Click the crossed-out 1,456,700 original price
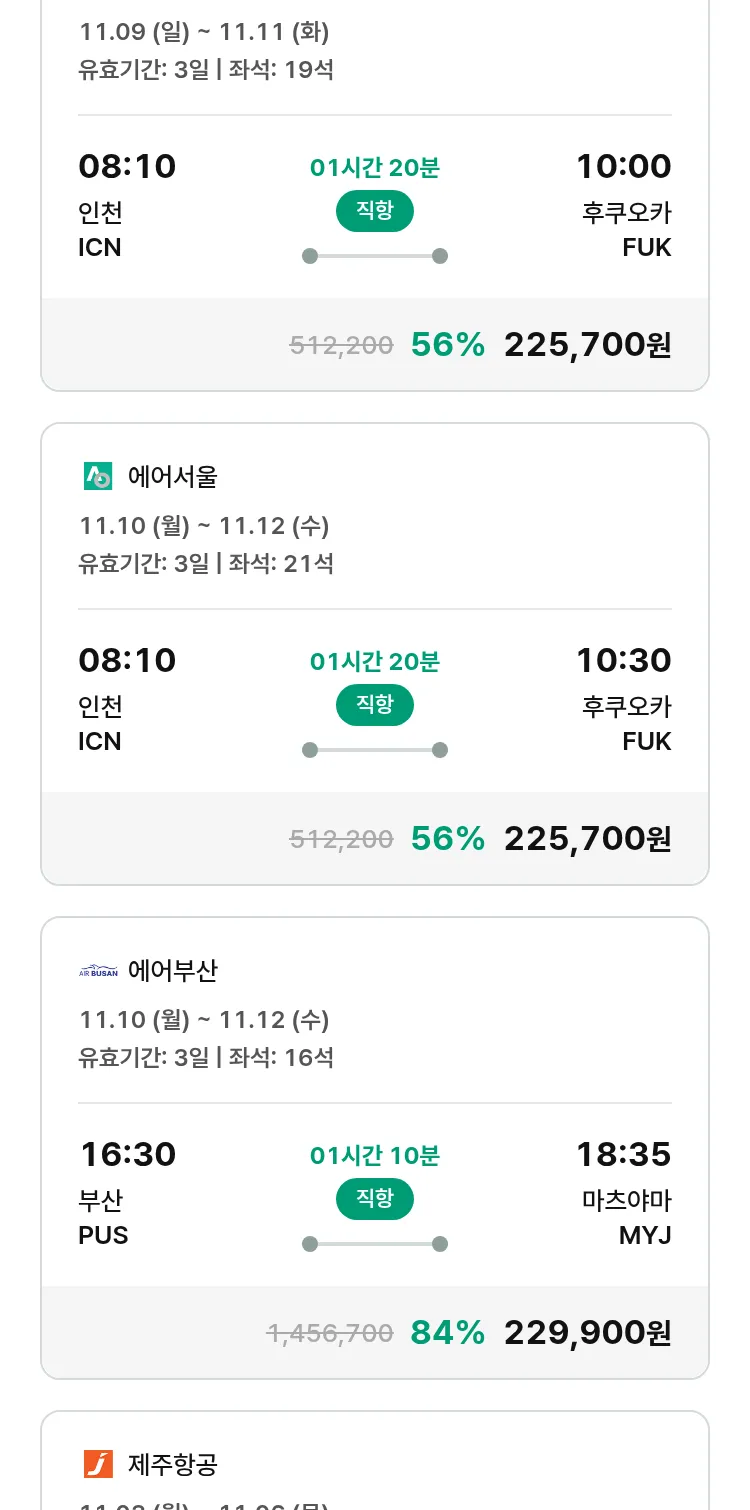This screenshot has height=1510, width=750. click(x=329, y=1334)
